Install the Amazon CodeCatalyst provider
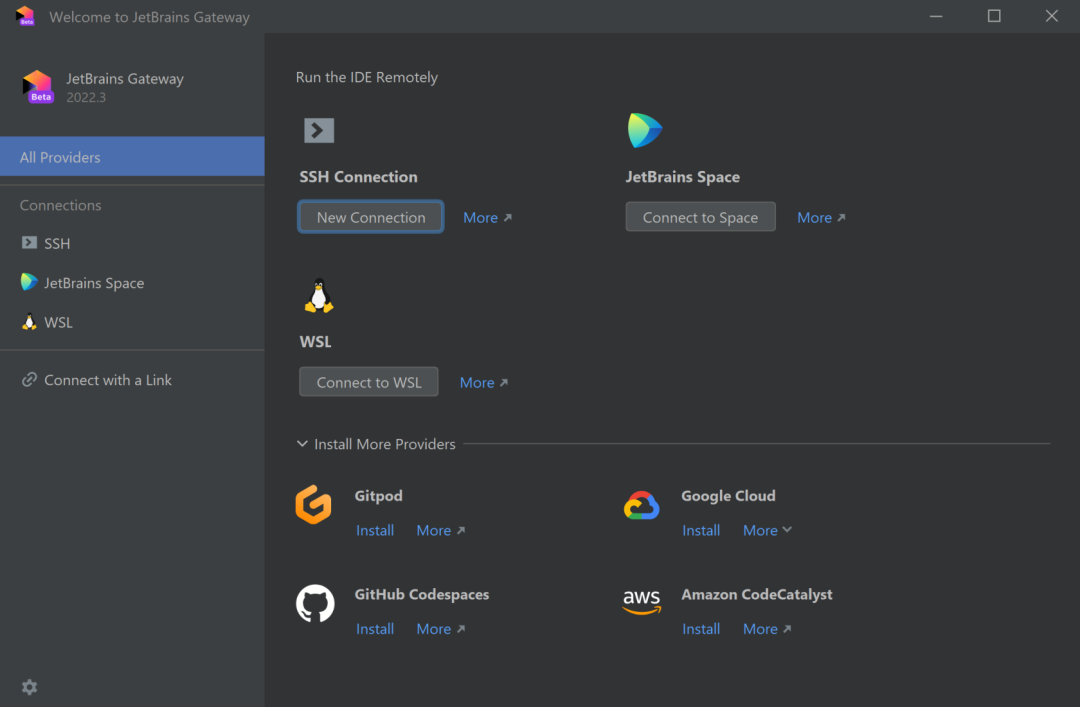 pyautogui.click(x=701, y=628)
